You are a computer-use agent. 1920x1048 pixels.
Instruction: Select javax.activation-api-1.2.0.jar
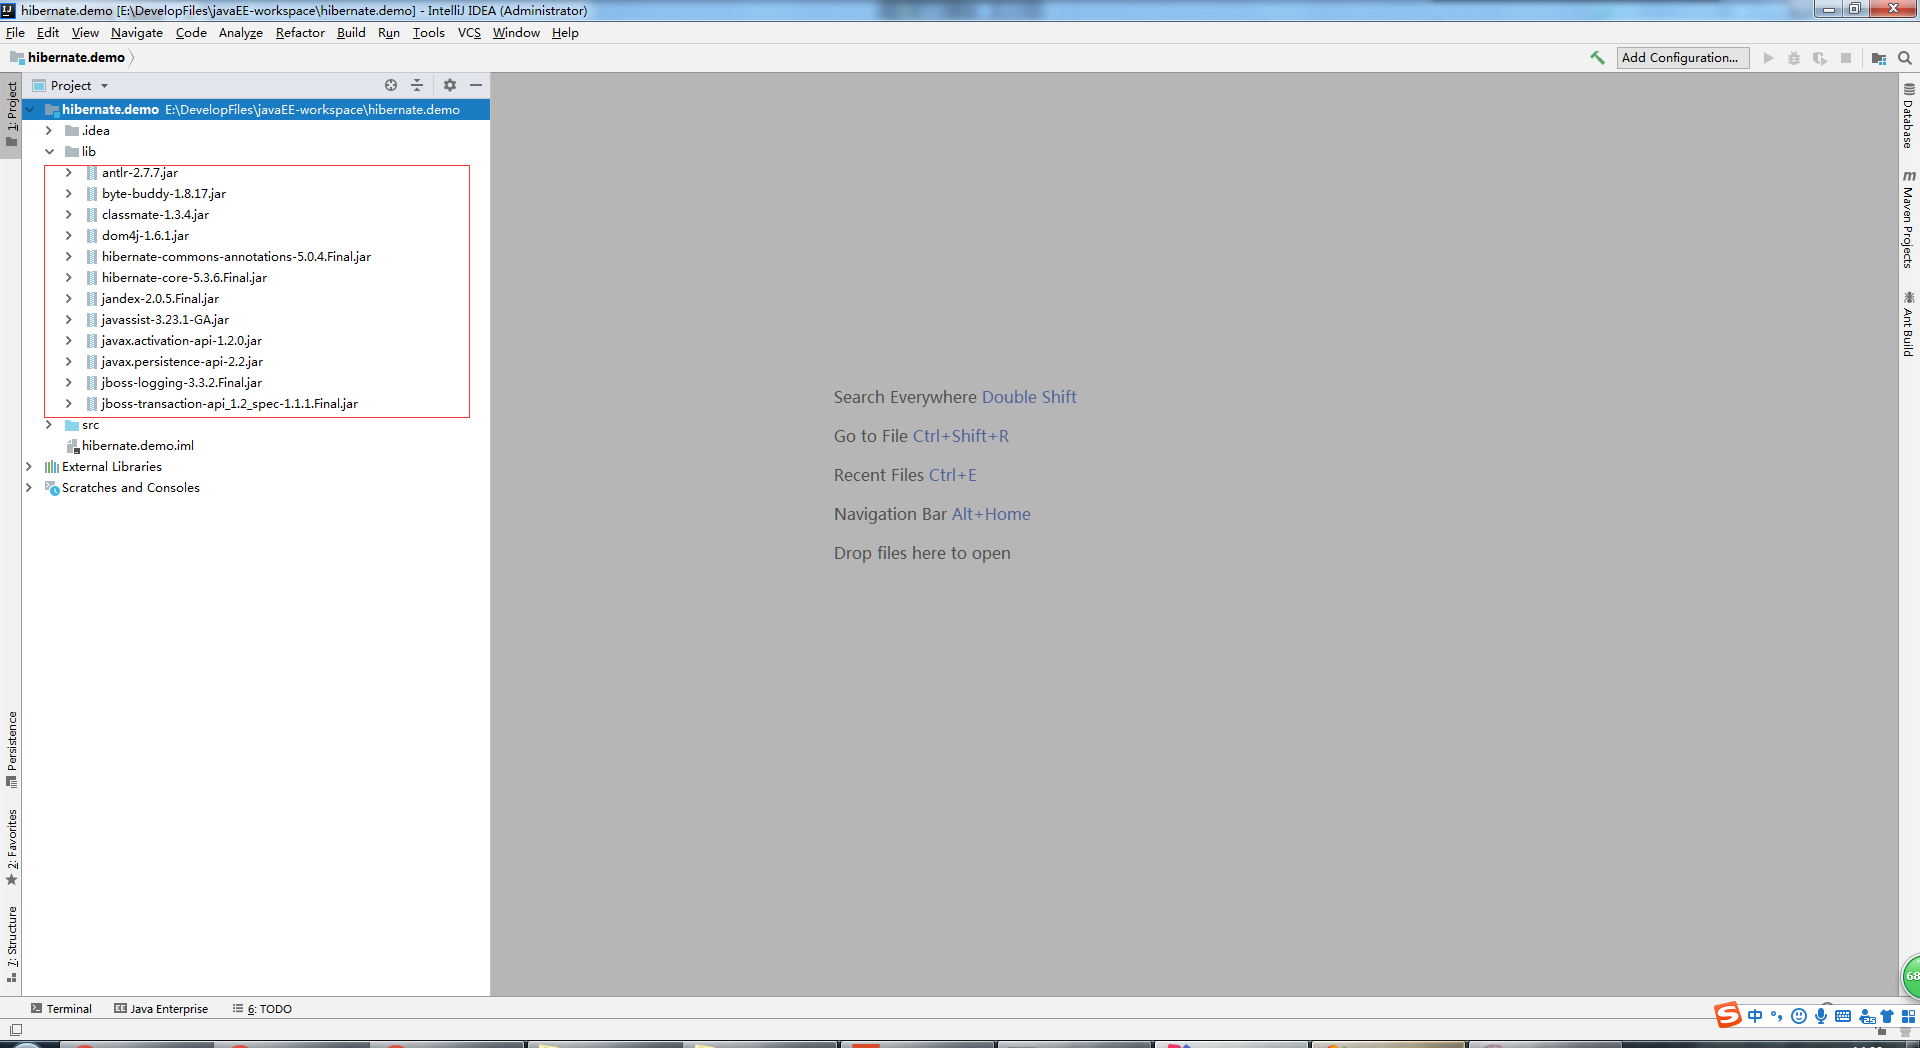tap(181, 341)
